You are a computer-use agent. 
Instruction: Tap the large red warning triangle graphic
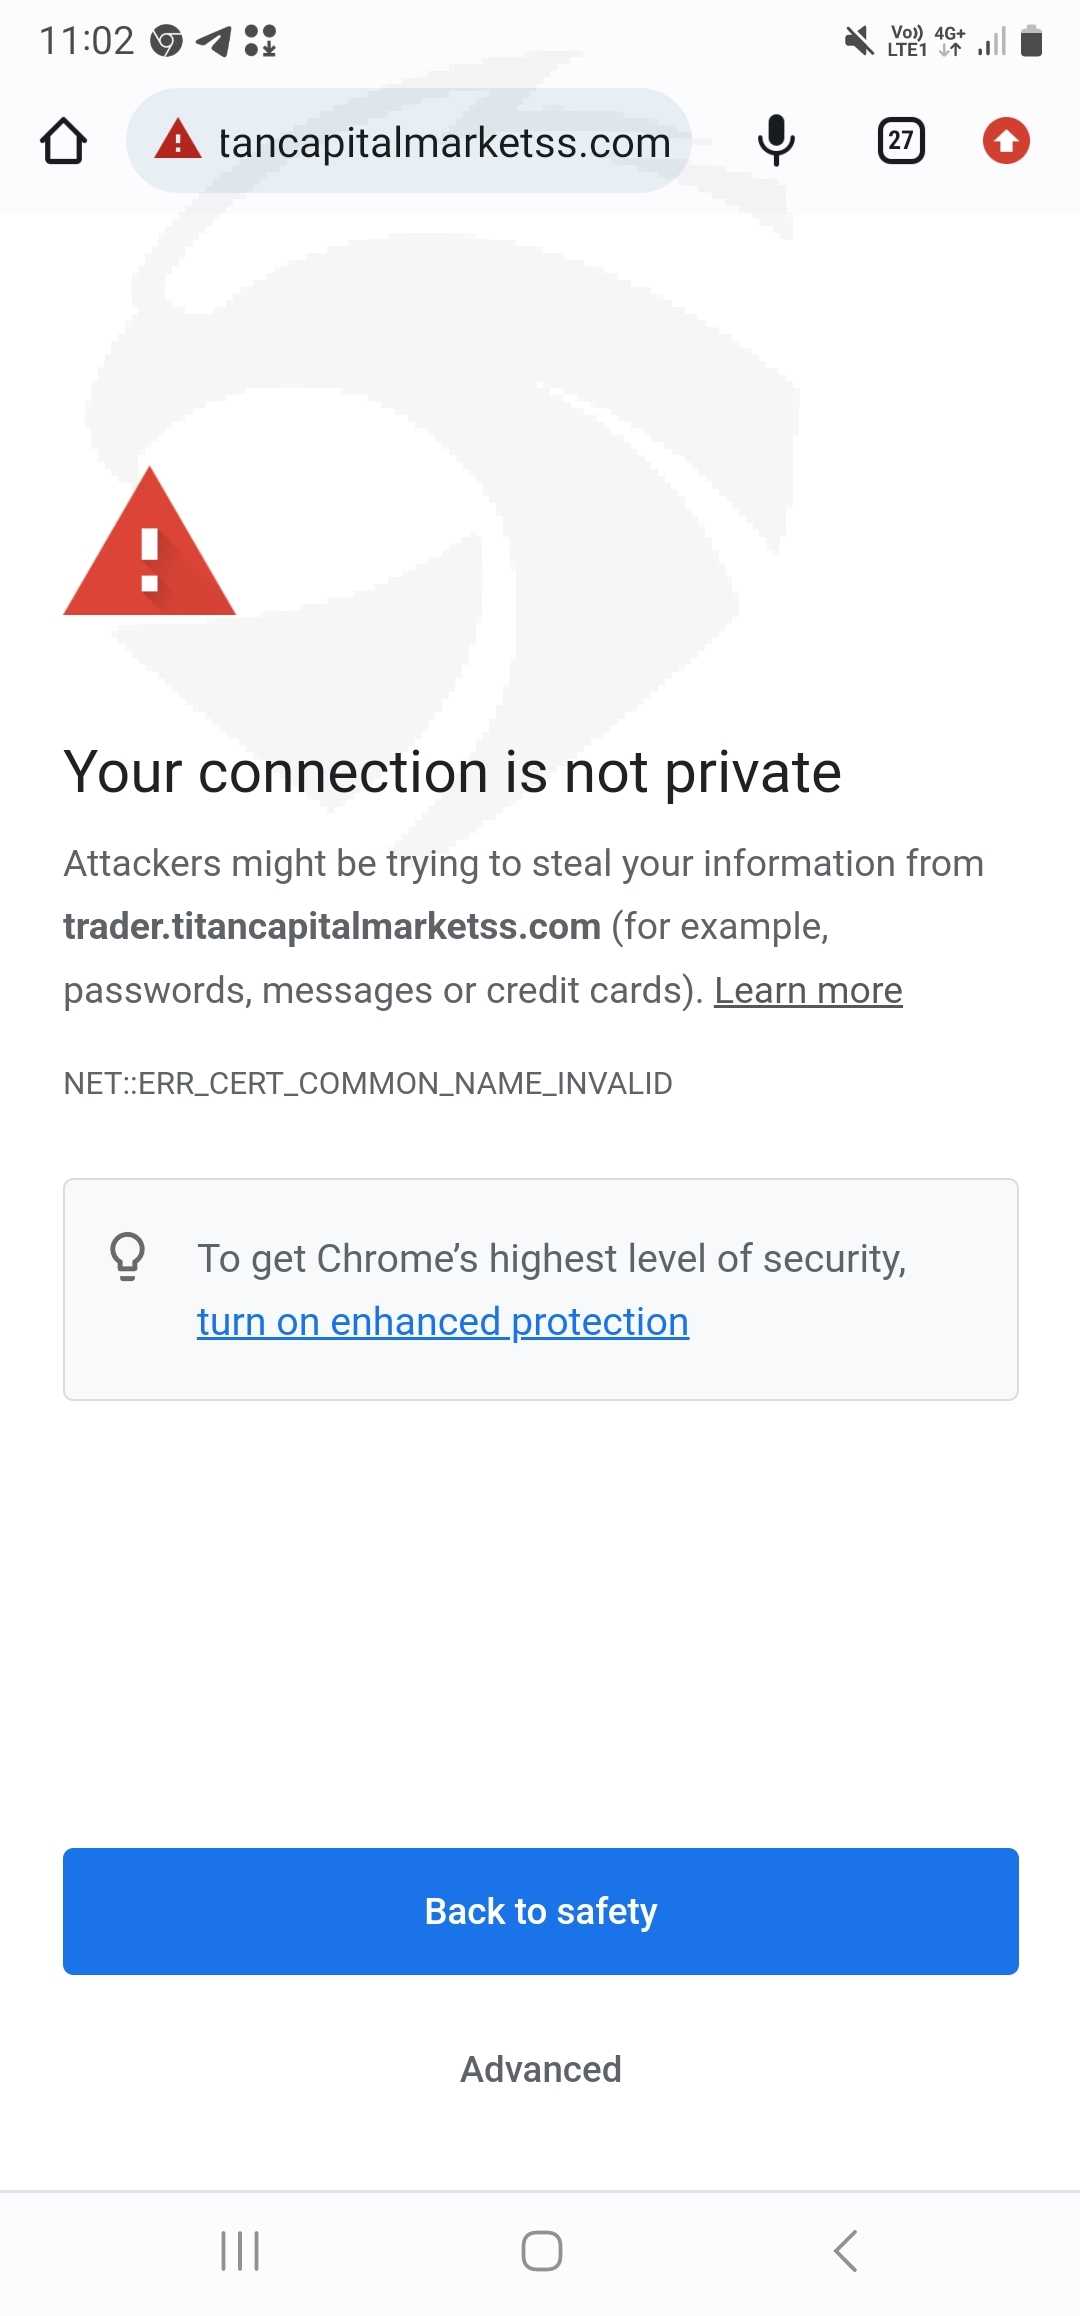pyautogui.click(x=149, y=545)
